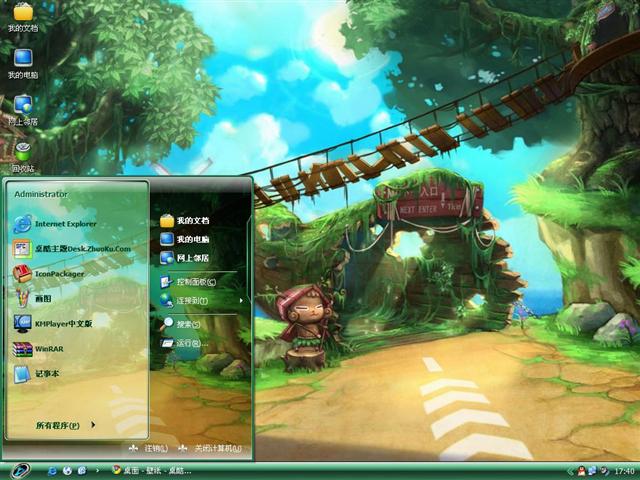640x480 pixels.
Task: Launch IconPackager from the start menu
Action: click(x=49, y=274)
